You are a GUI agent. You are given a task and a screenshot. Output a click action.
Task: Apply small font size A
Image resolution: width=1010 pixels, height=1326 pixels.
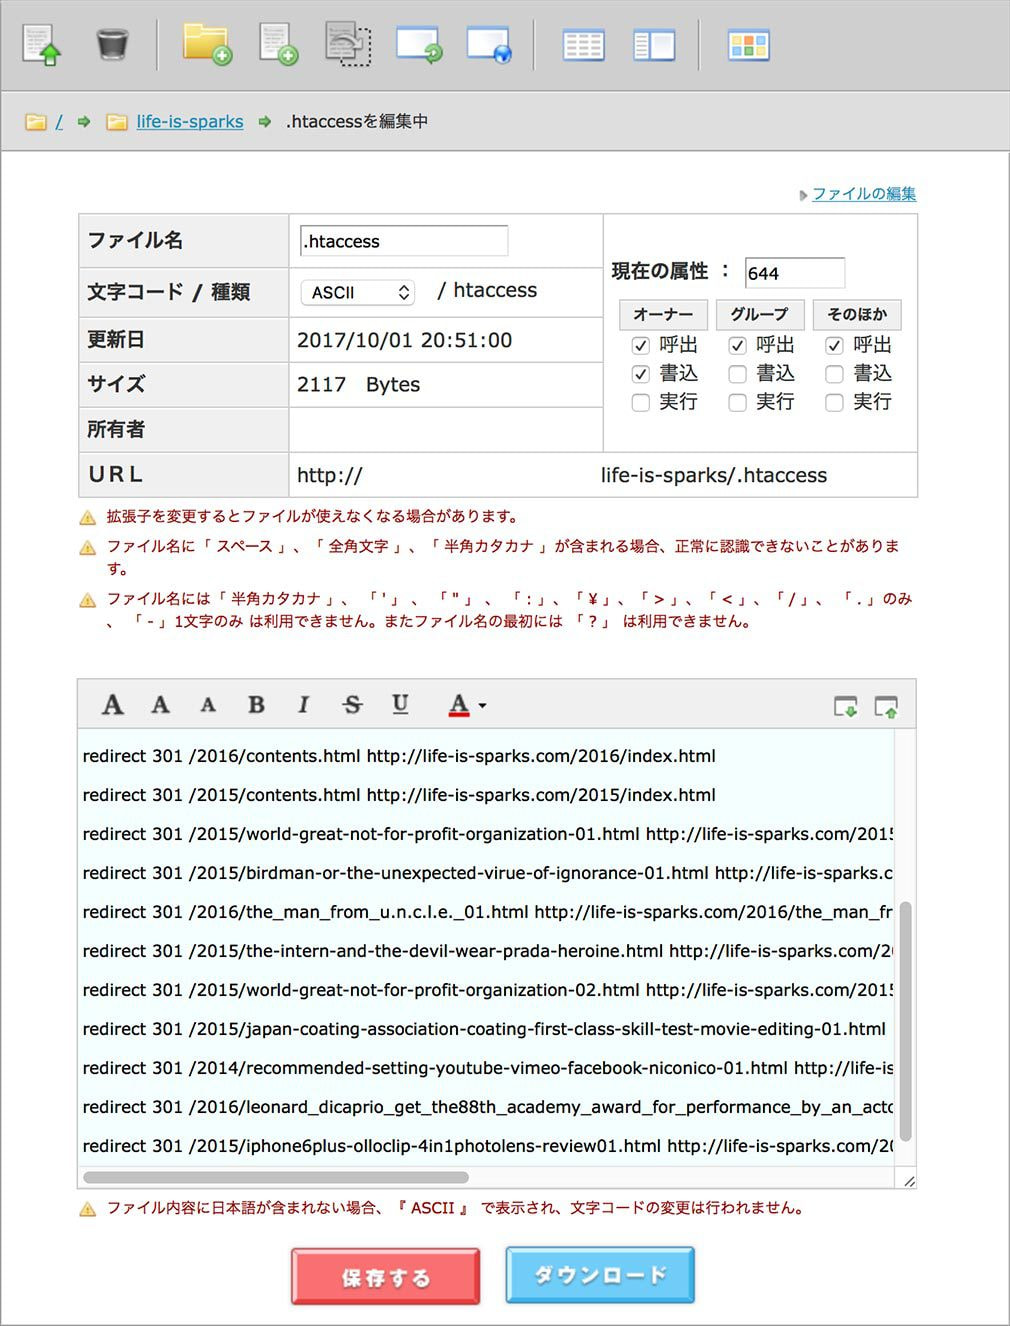[208, 706]
